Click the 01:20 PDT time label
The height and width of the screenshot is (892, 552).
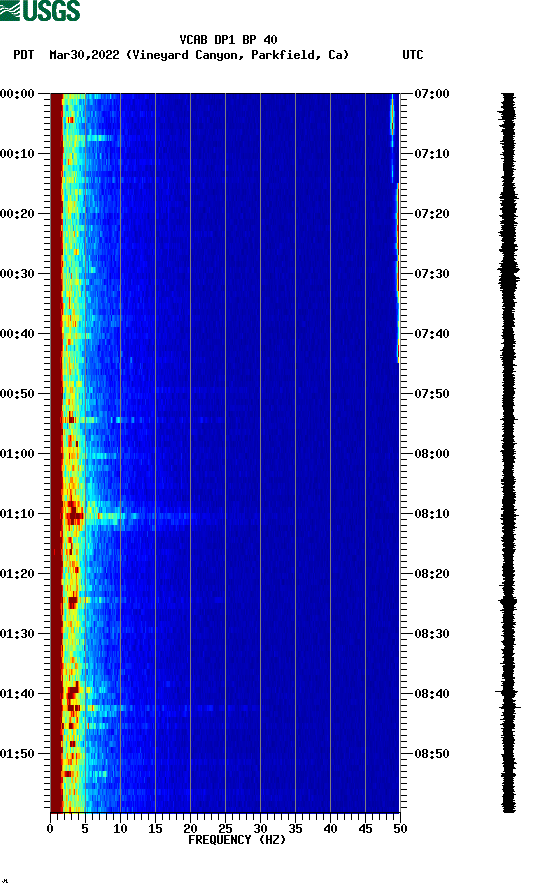(x=18, y=574)
